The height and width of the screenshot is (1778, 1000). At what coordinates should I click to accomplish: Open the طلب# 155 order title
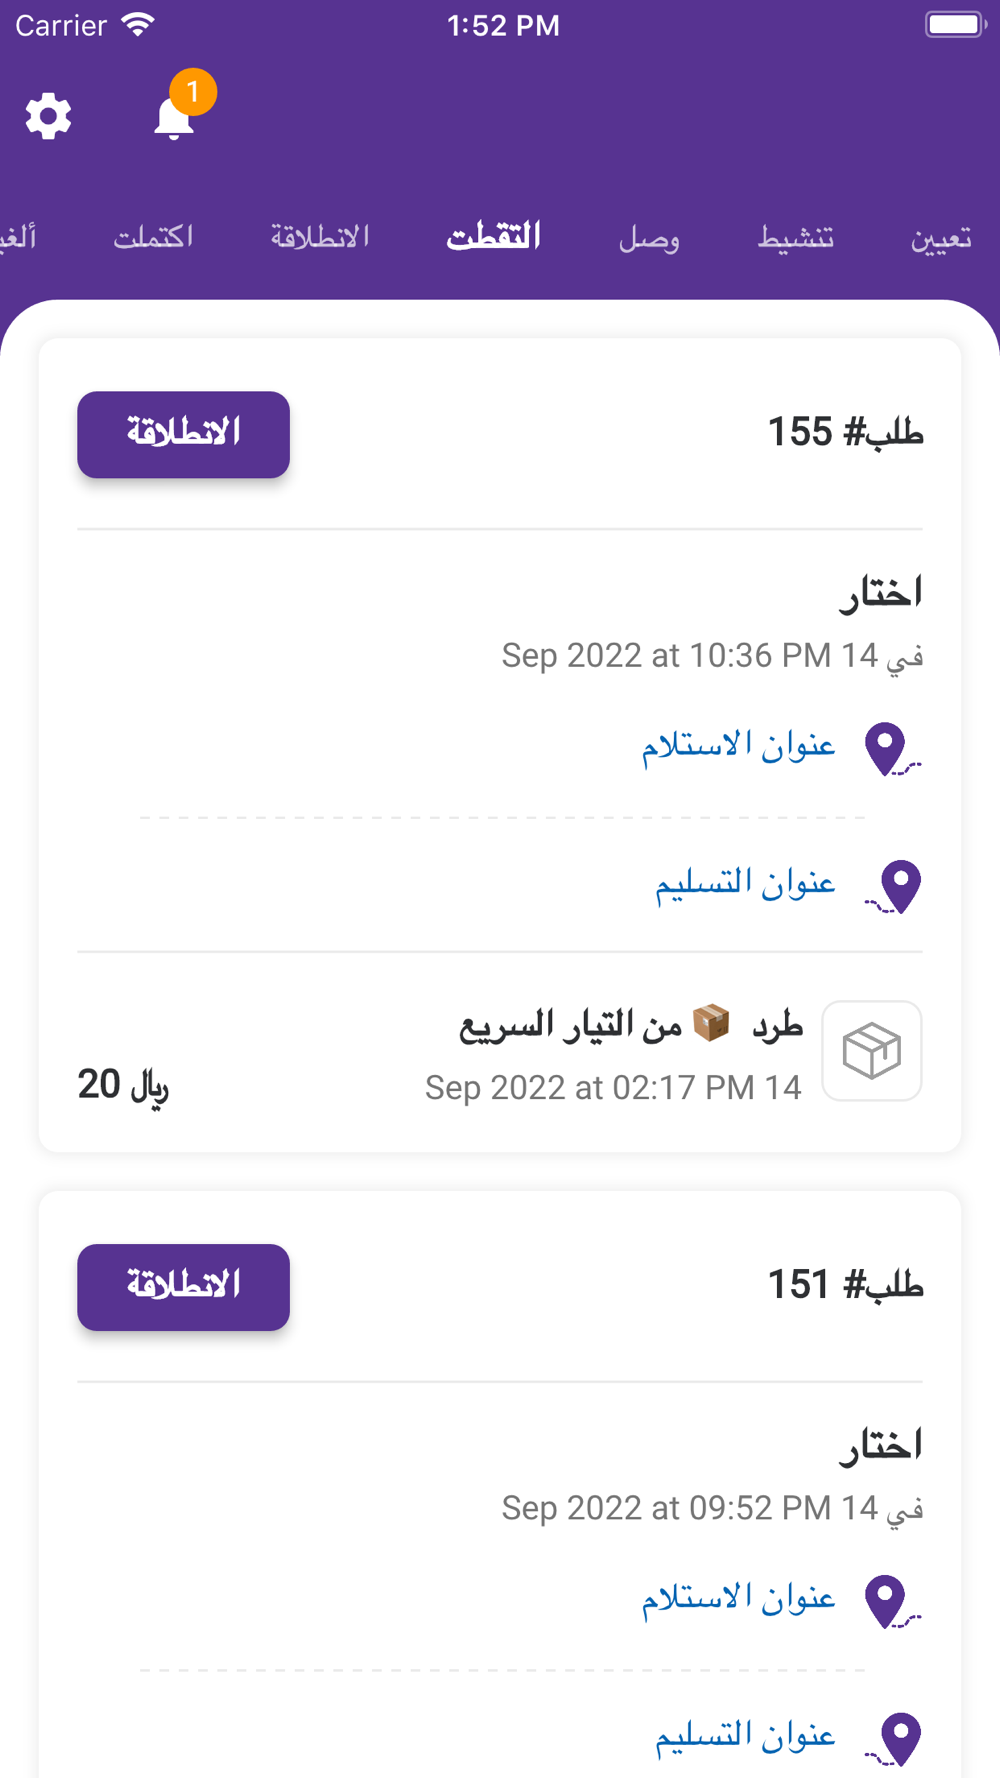(x=845, y=433)
